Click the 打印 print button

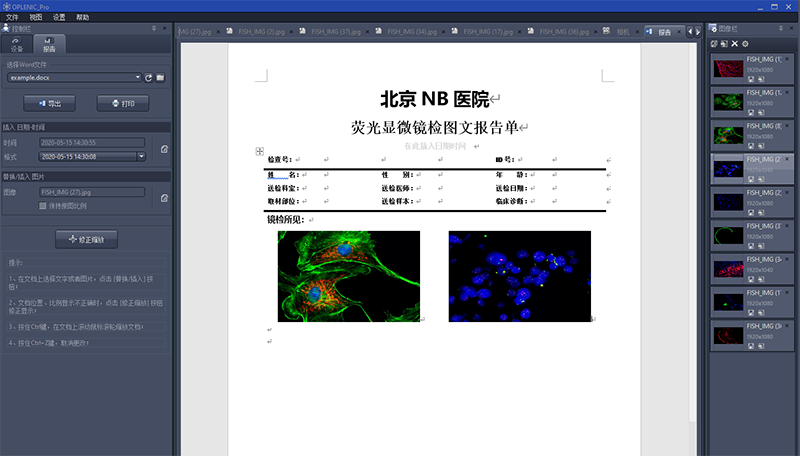pos(123,103)
